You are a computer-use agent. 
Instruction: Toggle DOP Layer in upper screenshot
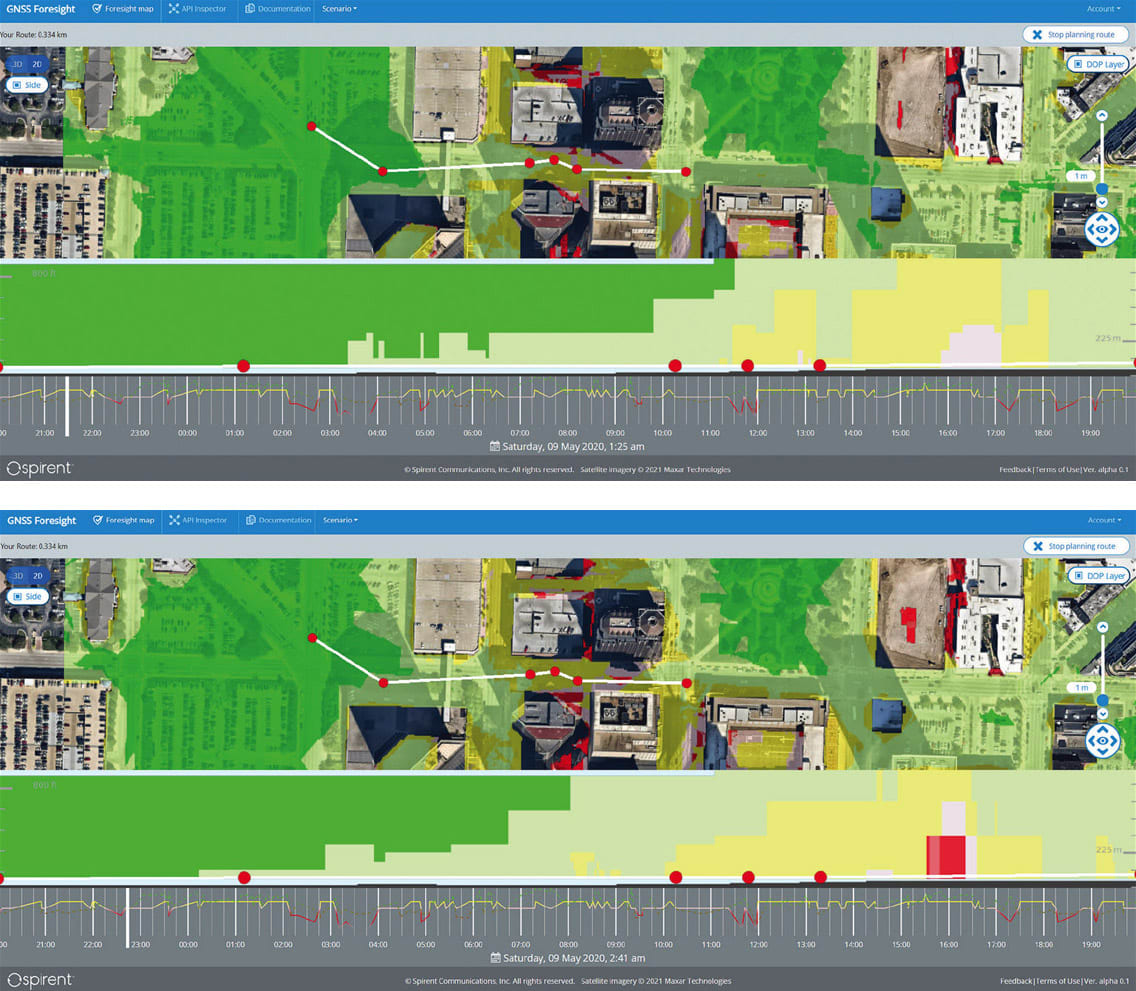tap(1100, 64)
